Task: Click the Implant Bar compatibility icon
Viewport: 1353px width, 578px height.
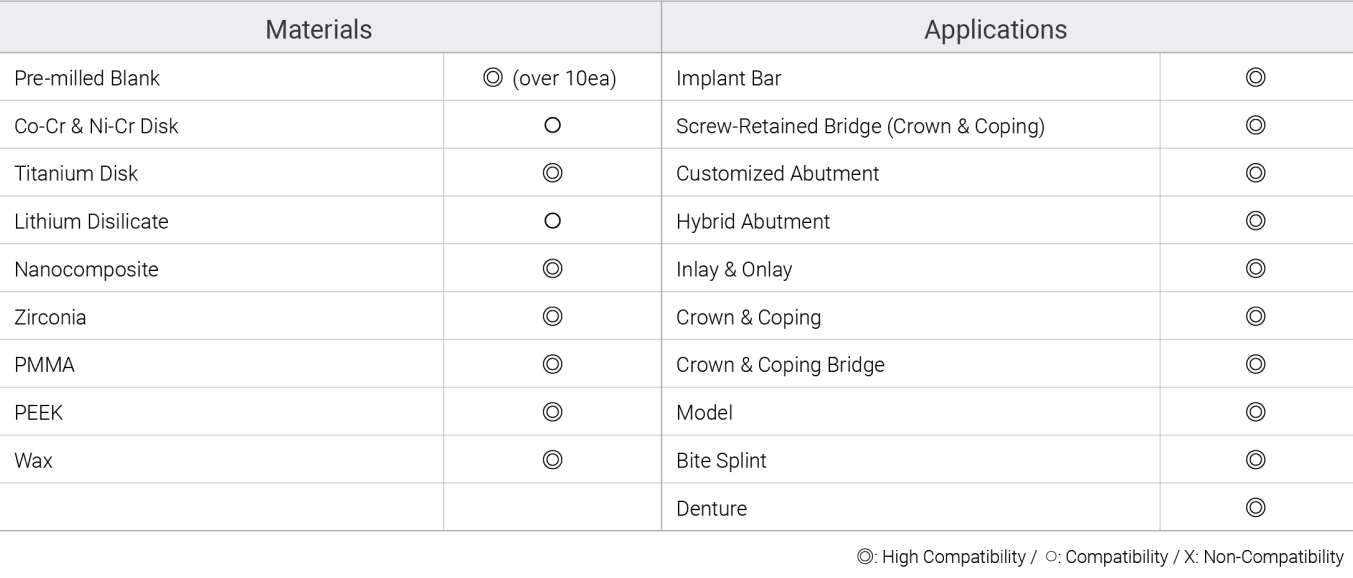Action: pos(1256,78)
